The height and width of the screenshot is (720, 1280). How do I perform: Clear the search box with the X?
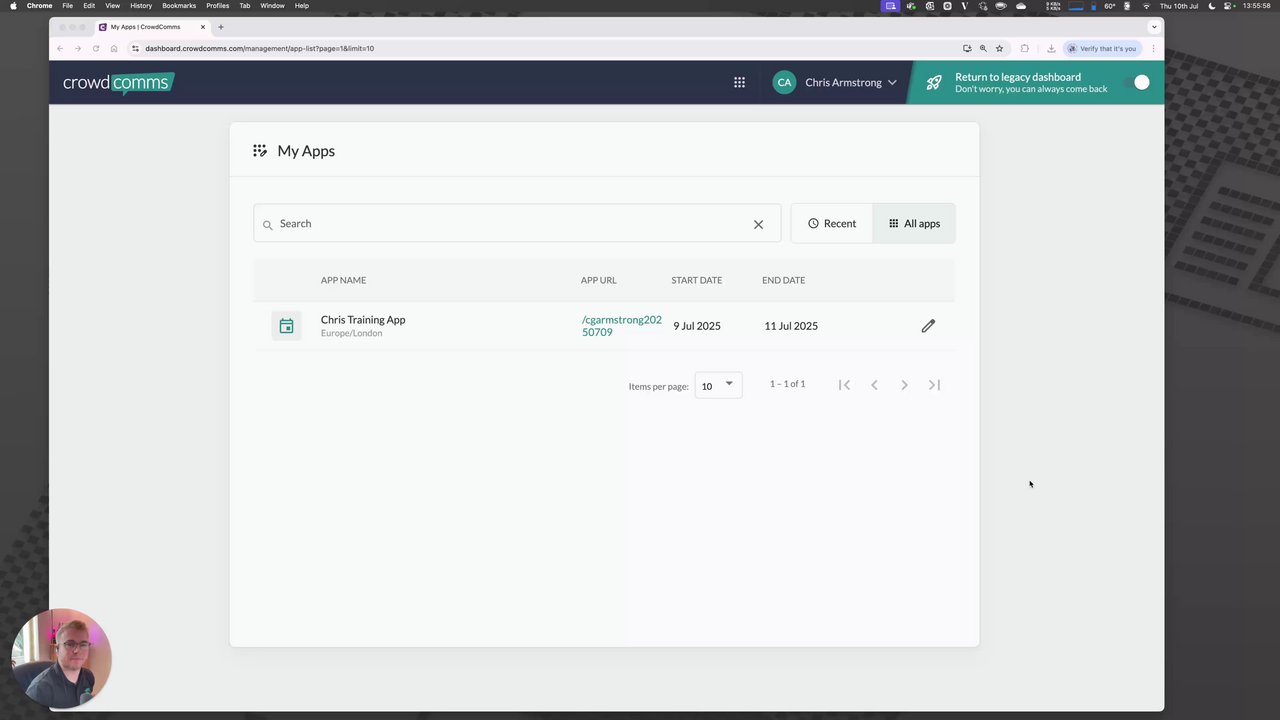758,224
